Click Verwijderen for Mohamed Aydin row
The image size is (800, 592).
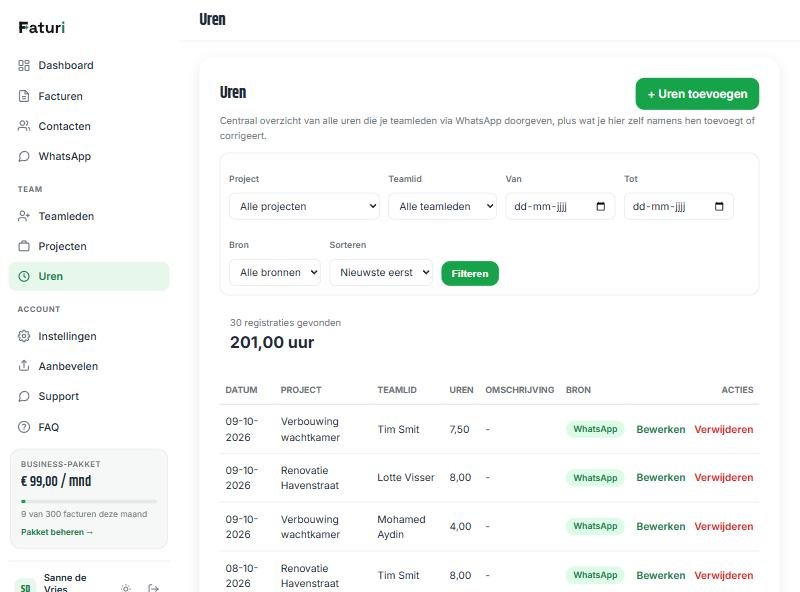723,526
